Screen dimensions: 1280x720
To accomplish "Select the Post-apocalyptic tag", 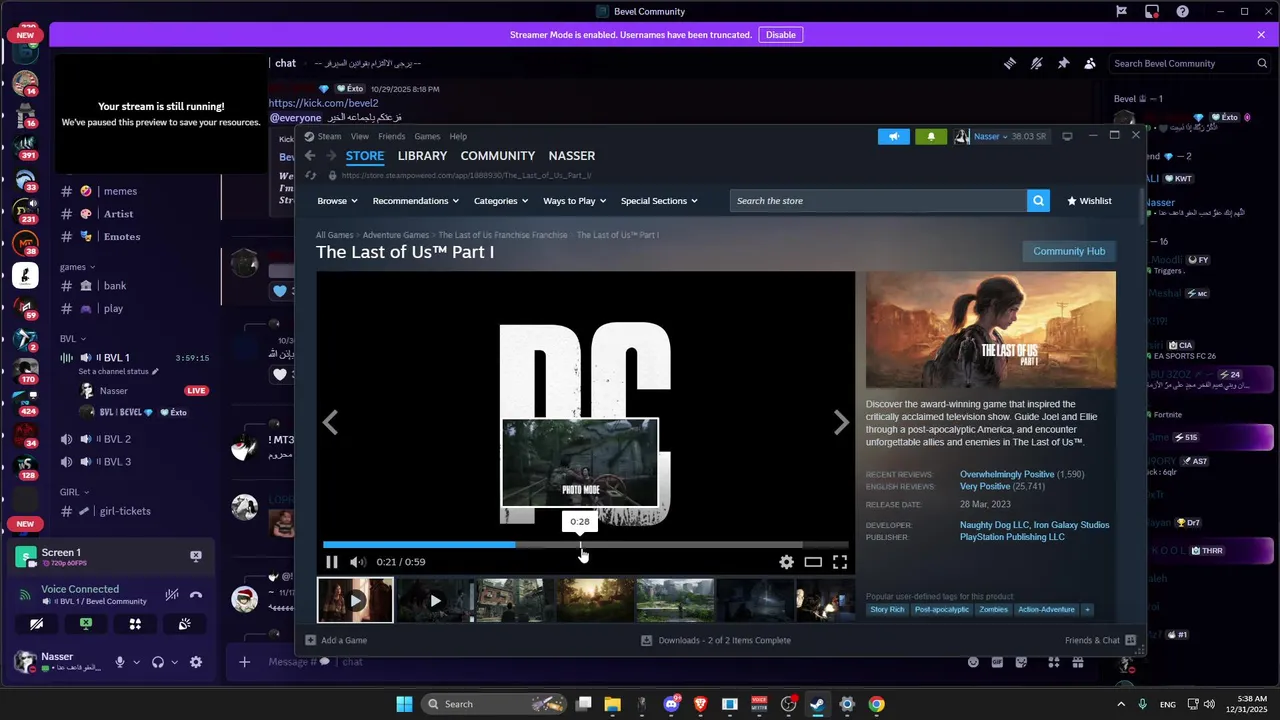I will click(942, 609).
